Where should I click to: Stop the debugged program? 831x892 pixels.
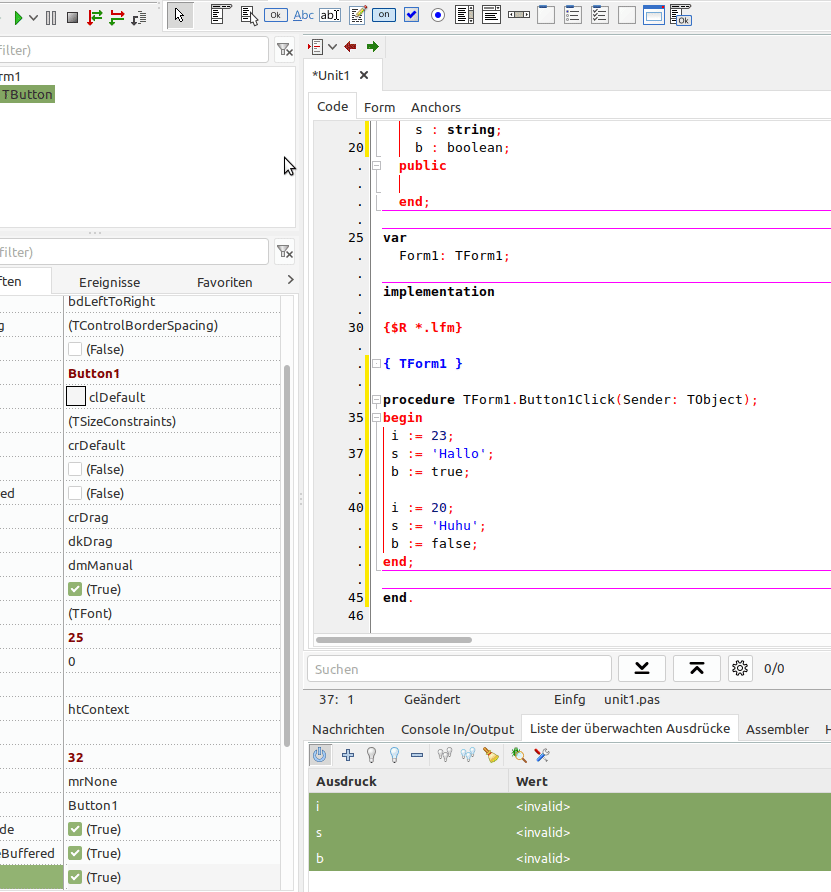72,18
